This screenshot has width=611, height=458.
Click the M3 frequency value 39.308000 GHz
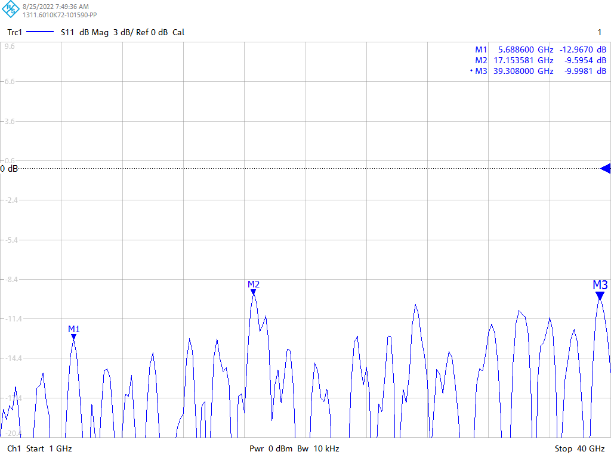pyautogui.click(x=519, y=71)
